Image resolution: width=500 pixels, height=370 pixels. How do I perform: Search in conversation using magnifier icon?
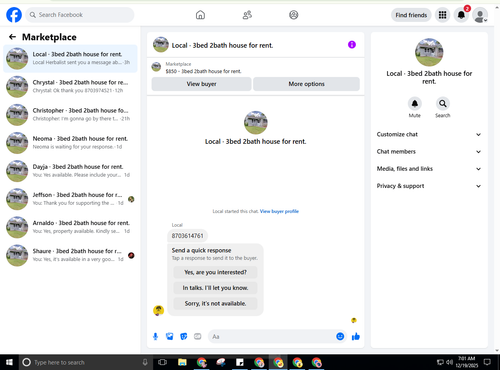point(443,104)
